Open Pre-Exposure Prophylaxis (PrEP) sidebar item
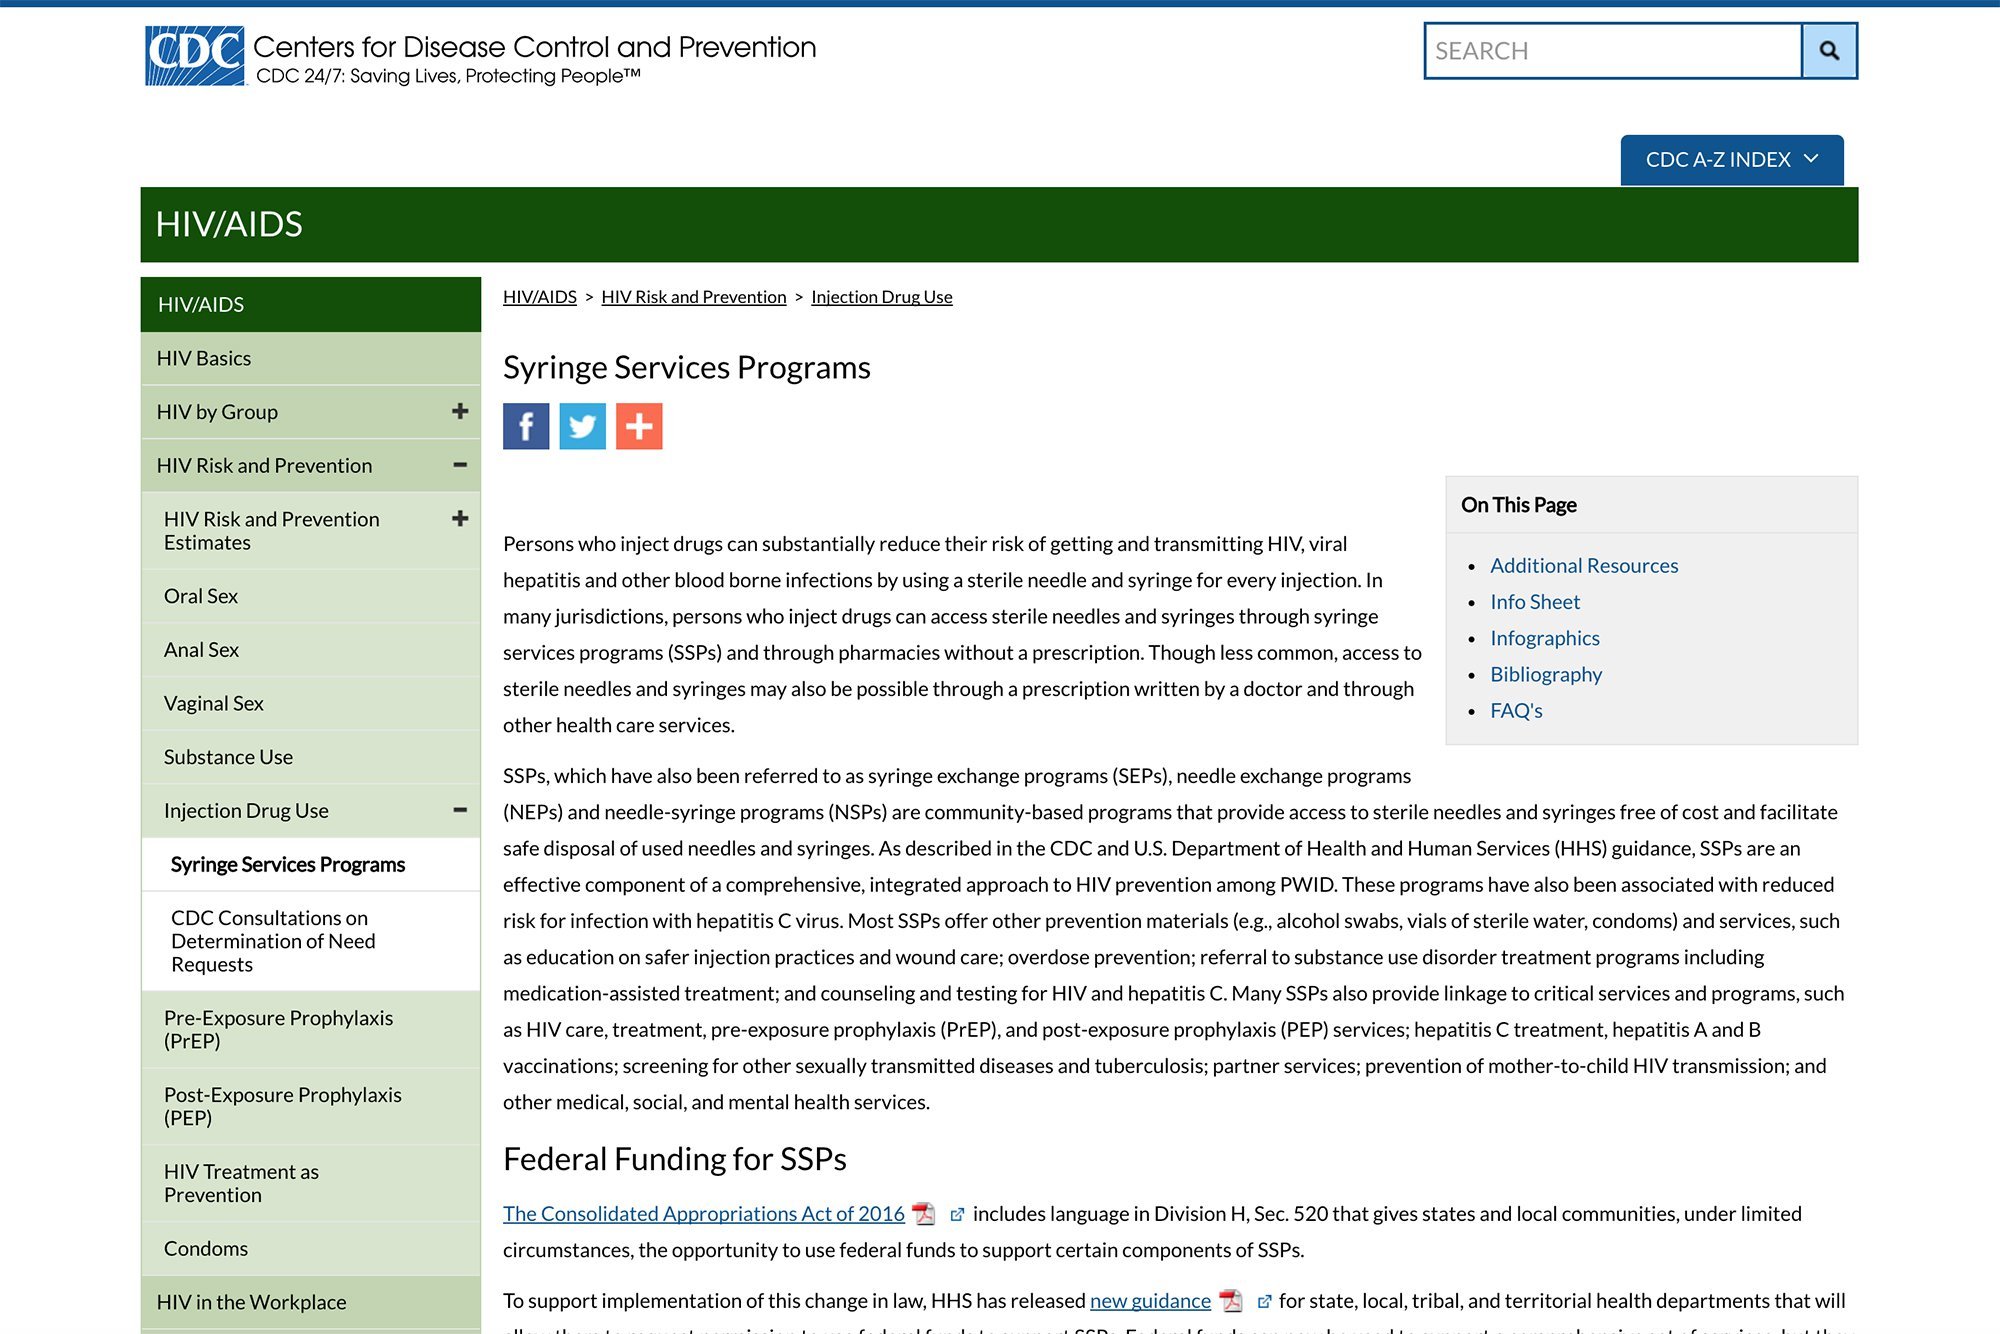Viewport: 2000px width, 1334px height. tap(311, 1030)
